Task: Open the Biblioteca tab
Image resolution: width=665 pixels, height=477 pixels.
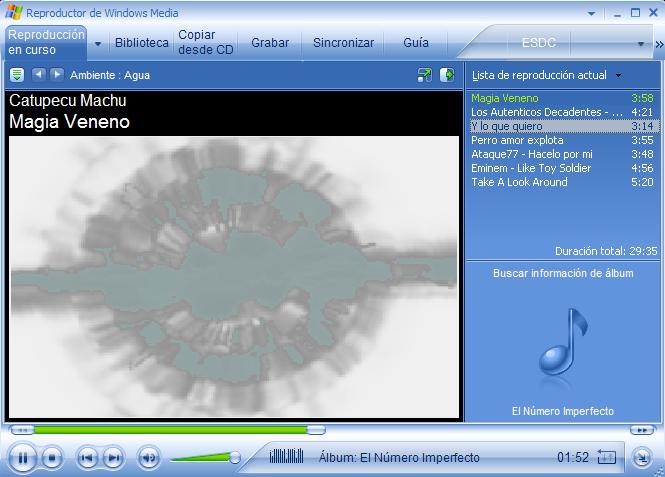Action: pos(142,42)
